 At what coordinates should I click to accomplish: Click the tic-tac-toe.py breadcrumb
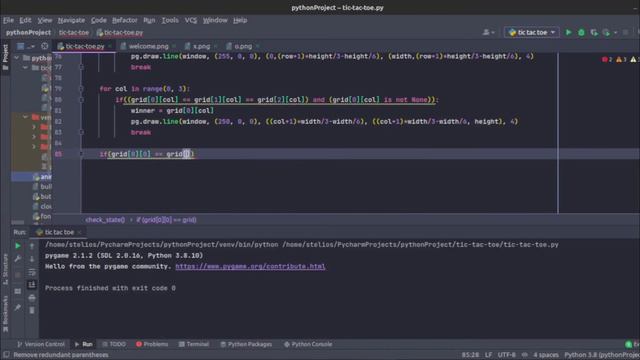(x=120, y=32)
